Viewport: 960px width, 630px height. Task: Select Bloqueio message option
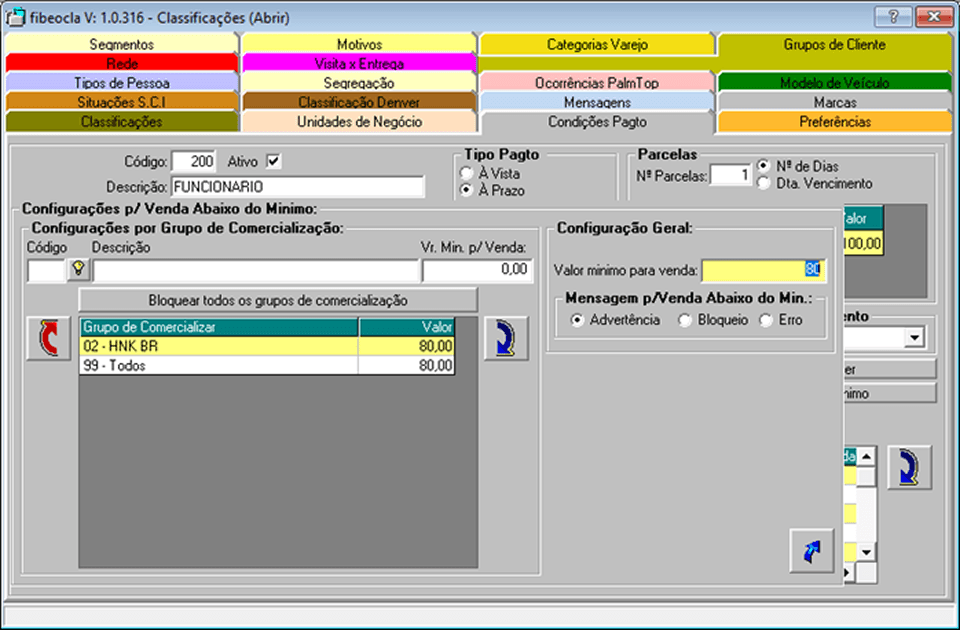(x=685, y=320)
